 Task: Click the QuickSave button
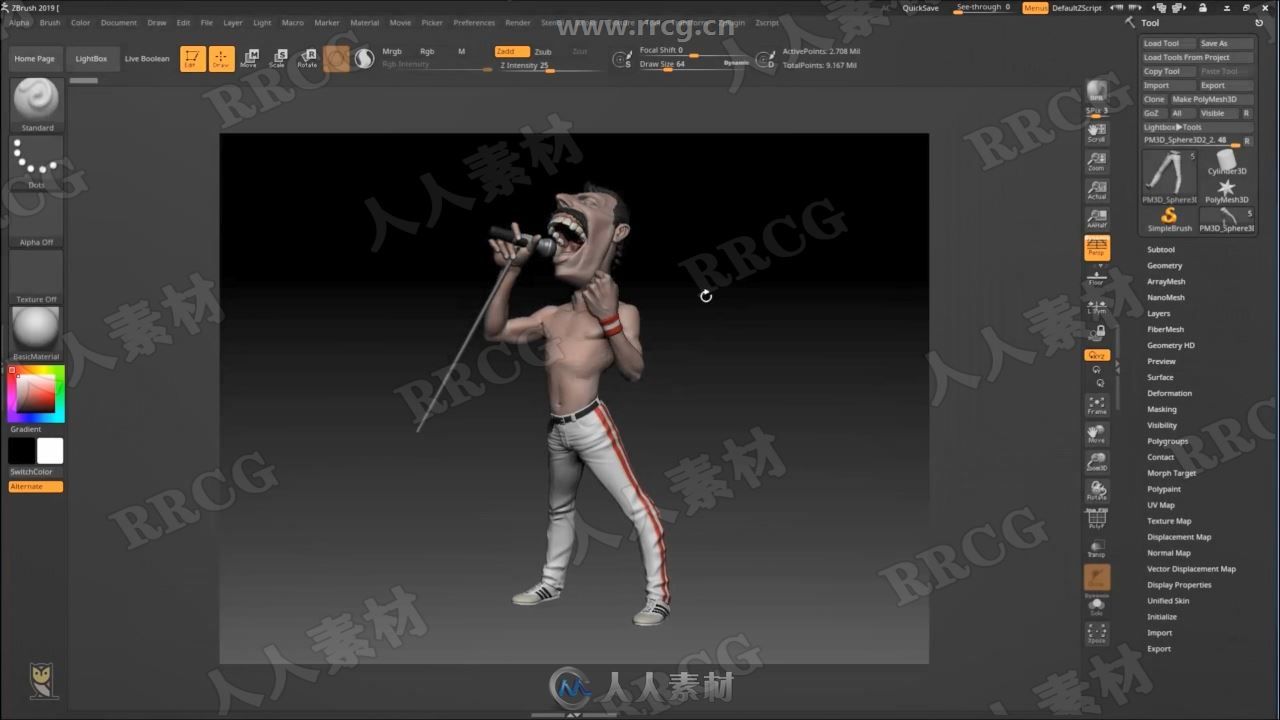[921, 7]
